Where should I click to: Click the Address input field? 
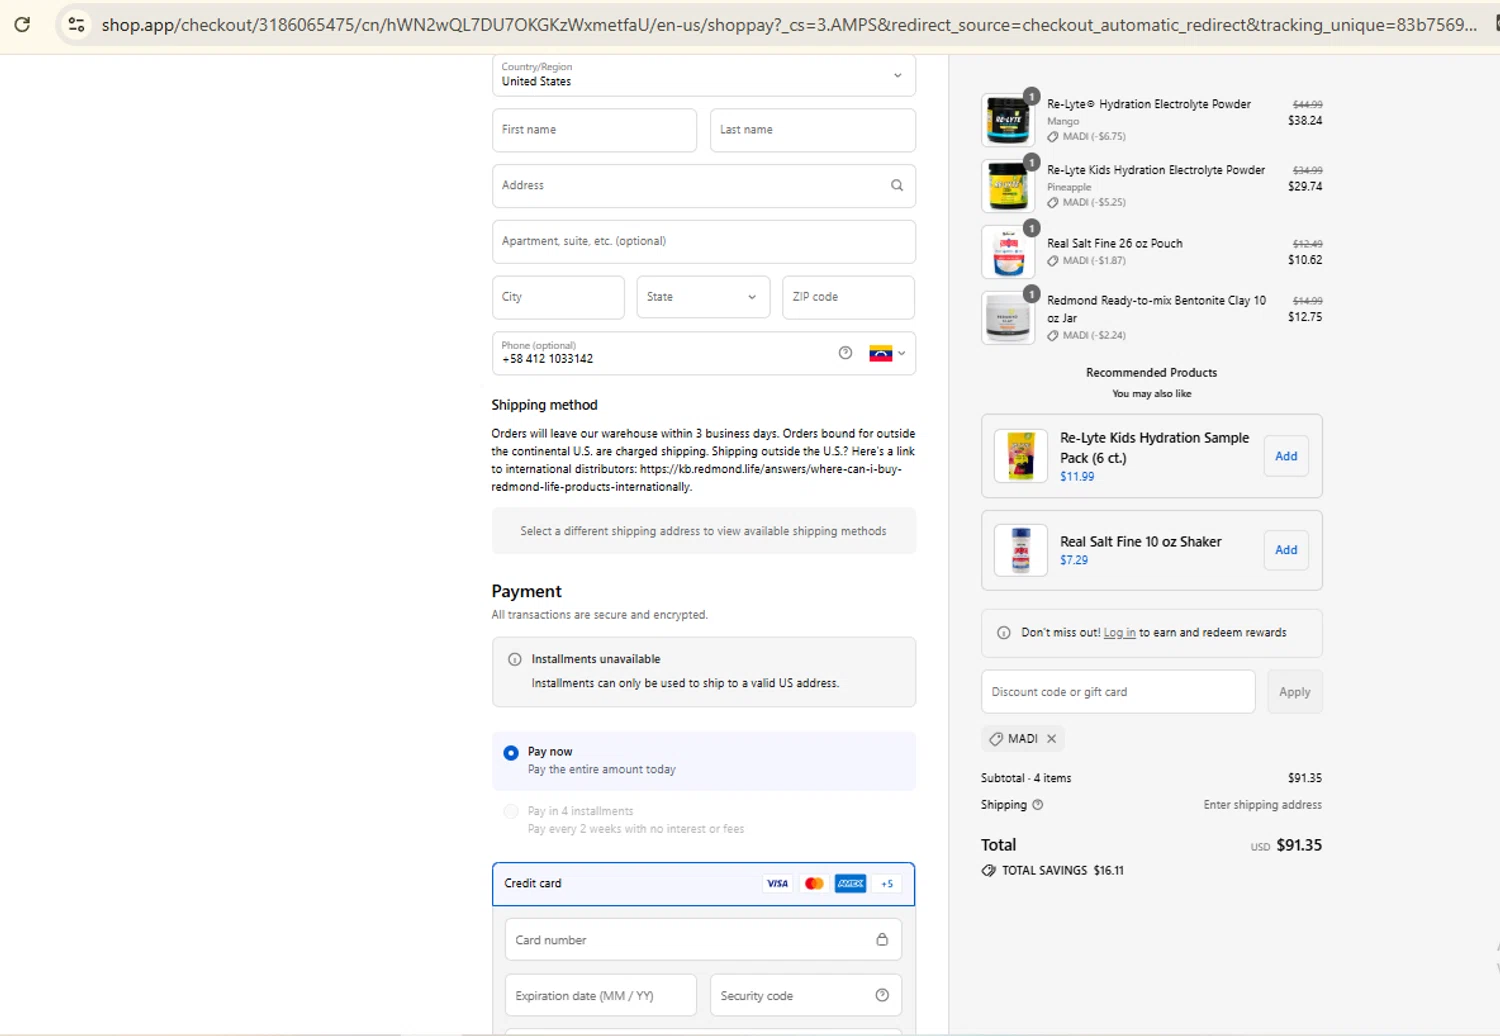point(704,186)
